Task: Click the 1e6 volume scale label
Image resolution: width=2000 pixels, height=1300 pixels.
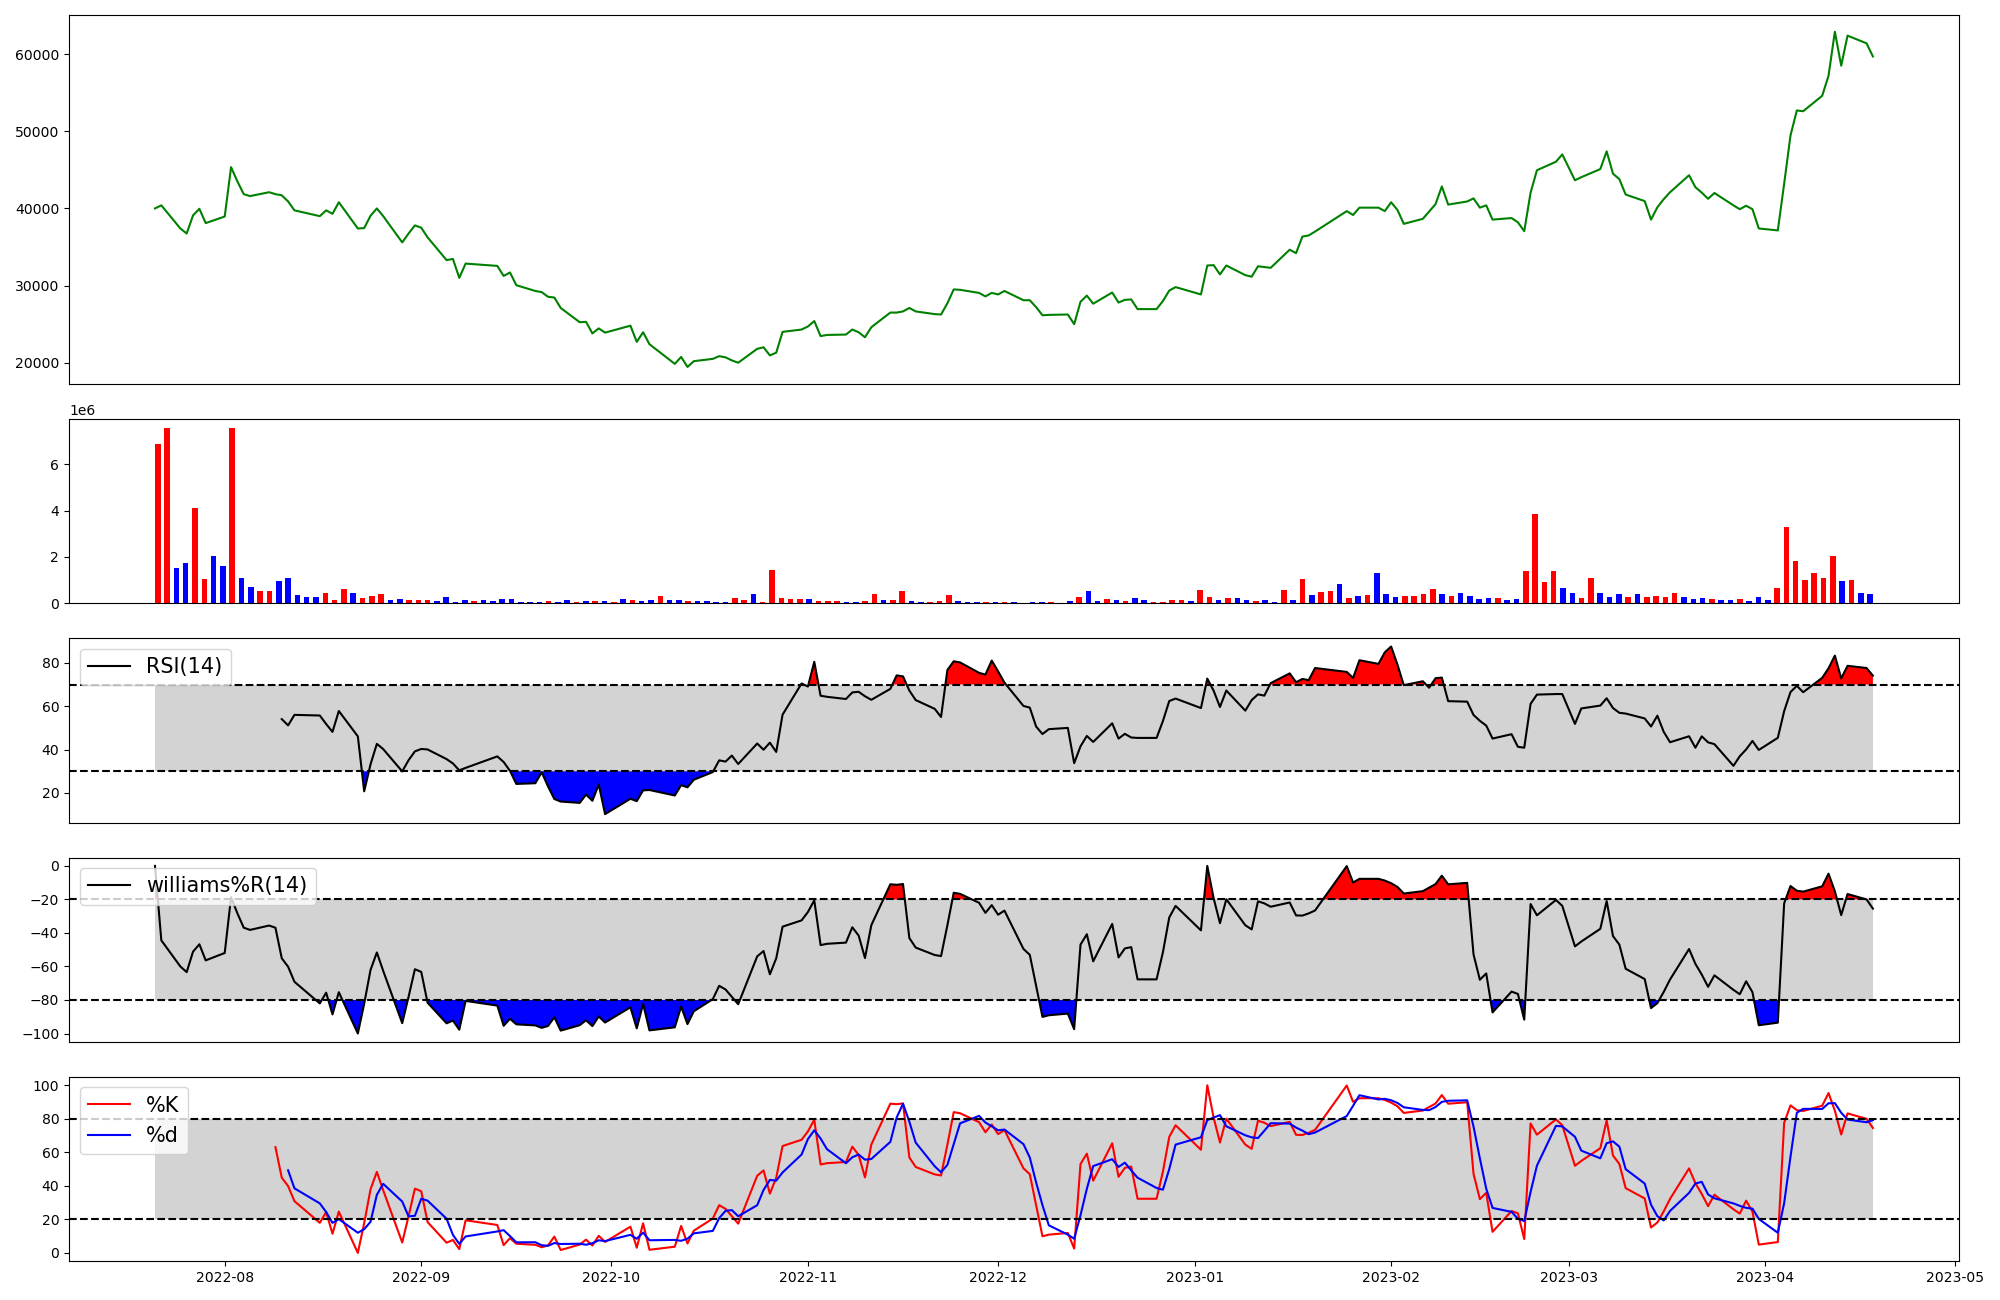Action: coord(82,411)
